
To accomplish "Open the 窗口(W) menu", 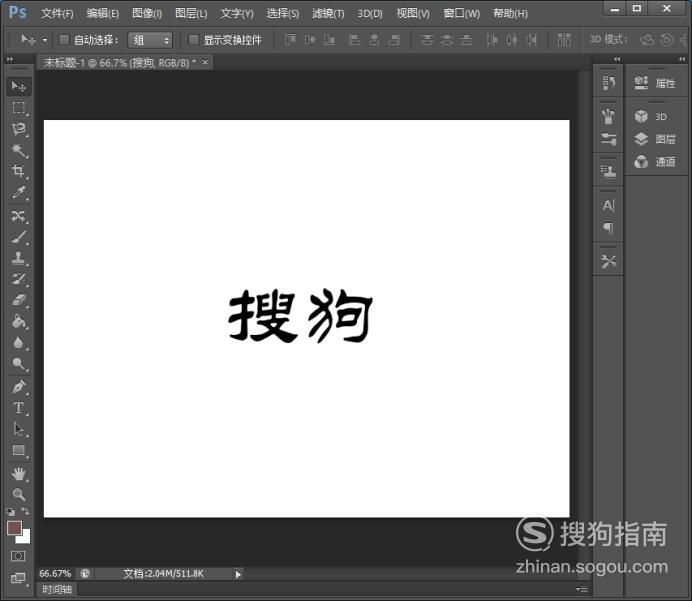I will (x=461, y=13).
